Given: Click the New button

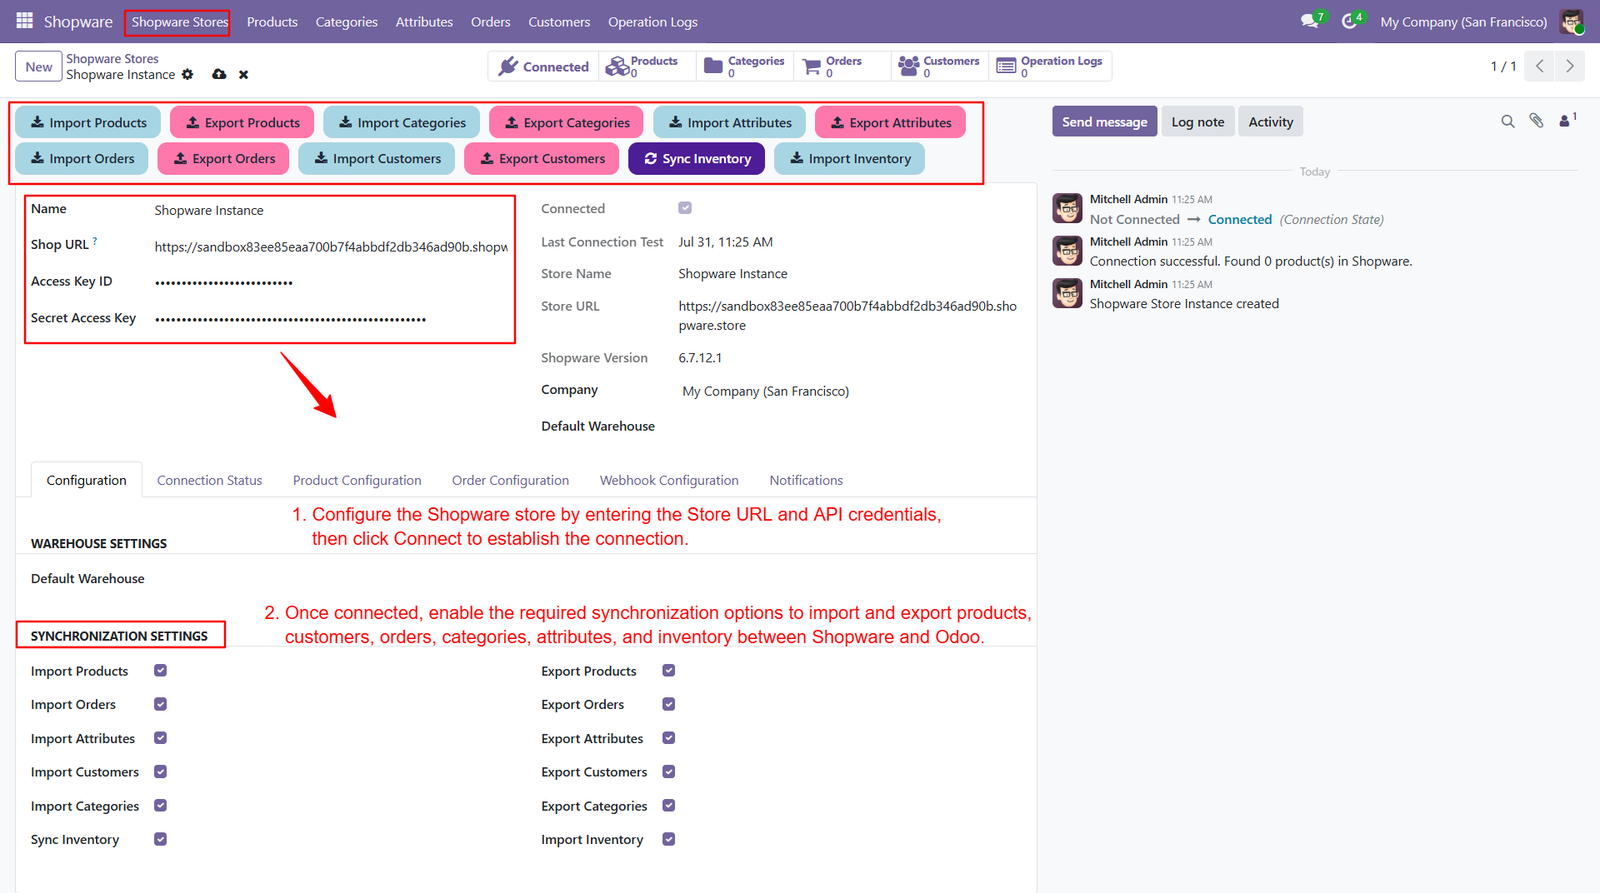Looking at the screenshot, I should 39,67.
